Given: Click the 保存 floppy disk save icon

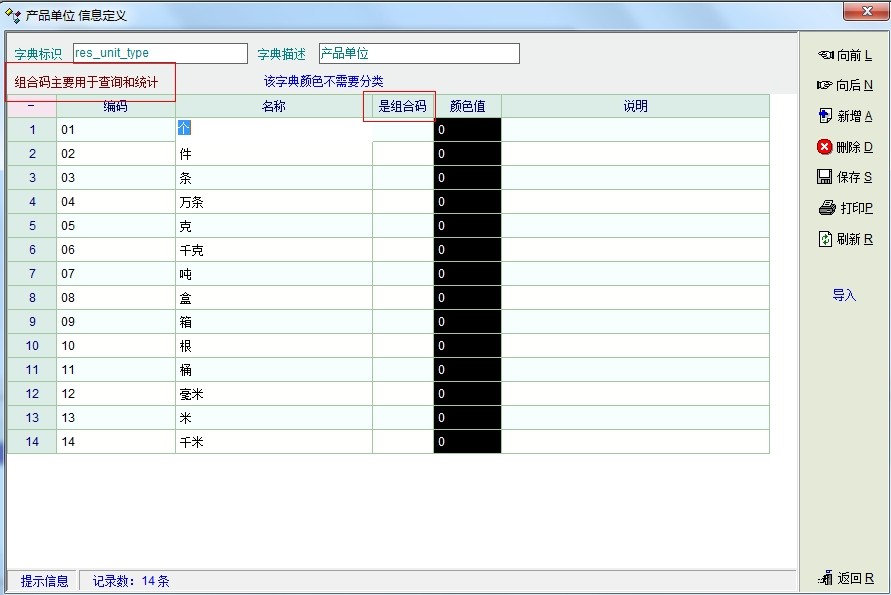Looking at the screenshot, I should click(825, 177).
